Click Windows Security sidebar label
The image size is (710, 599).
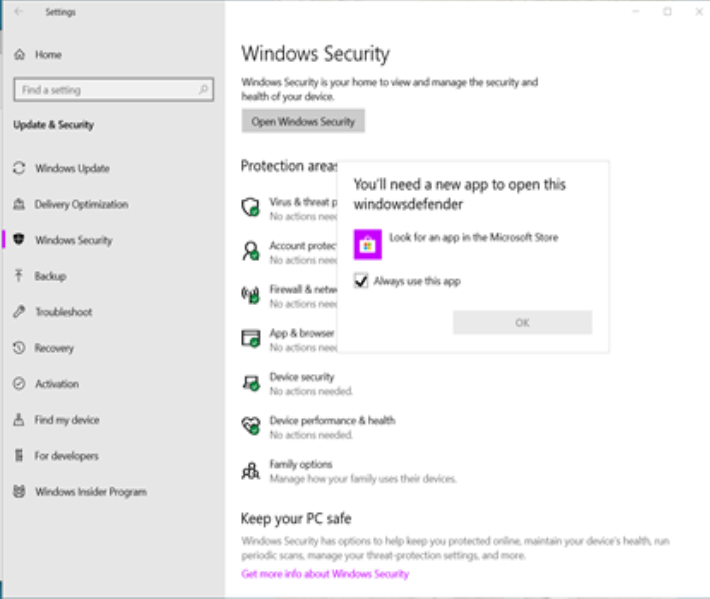(x=74, y=240)
